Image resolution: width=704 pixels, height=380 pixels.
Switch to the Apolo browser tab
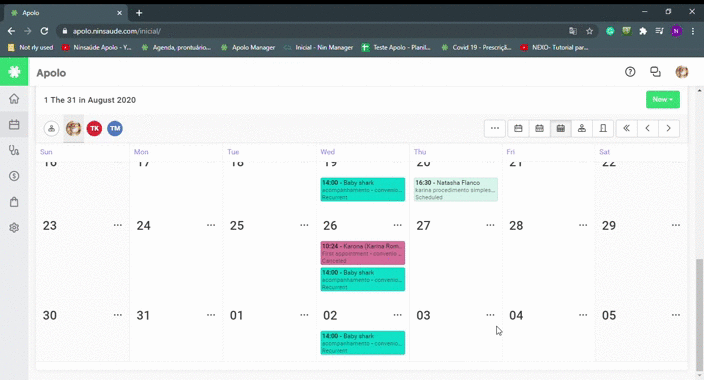click(65, 13)
